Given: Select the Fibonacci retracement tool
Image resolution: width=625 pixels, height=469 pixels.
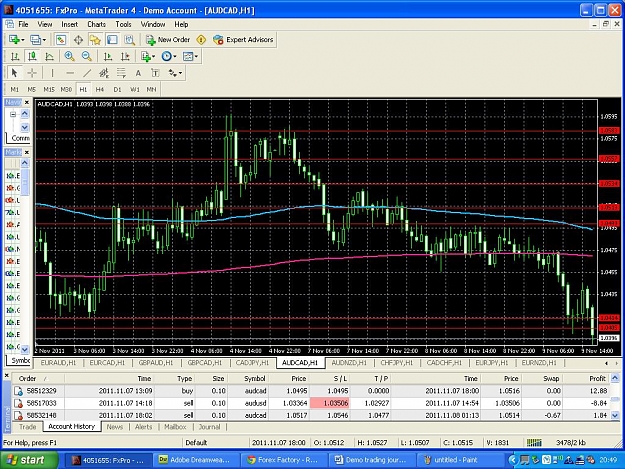Looking at the screenshot, I should [x=121, y=73].
